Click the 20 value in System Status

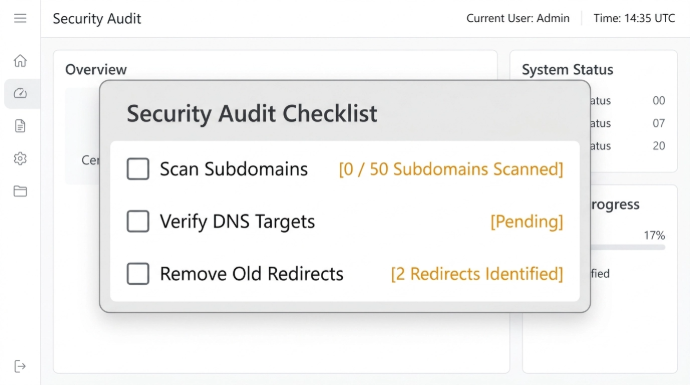659,146
